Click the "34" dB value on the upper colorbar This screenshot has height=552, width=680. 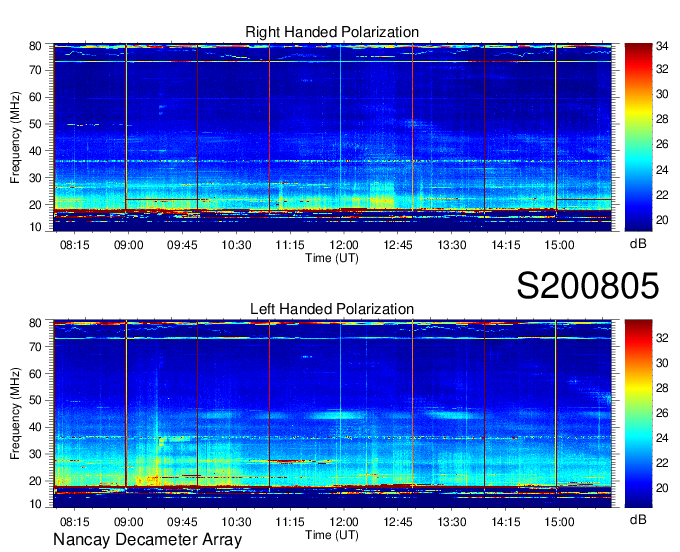click(662, 46)
